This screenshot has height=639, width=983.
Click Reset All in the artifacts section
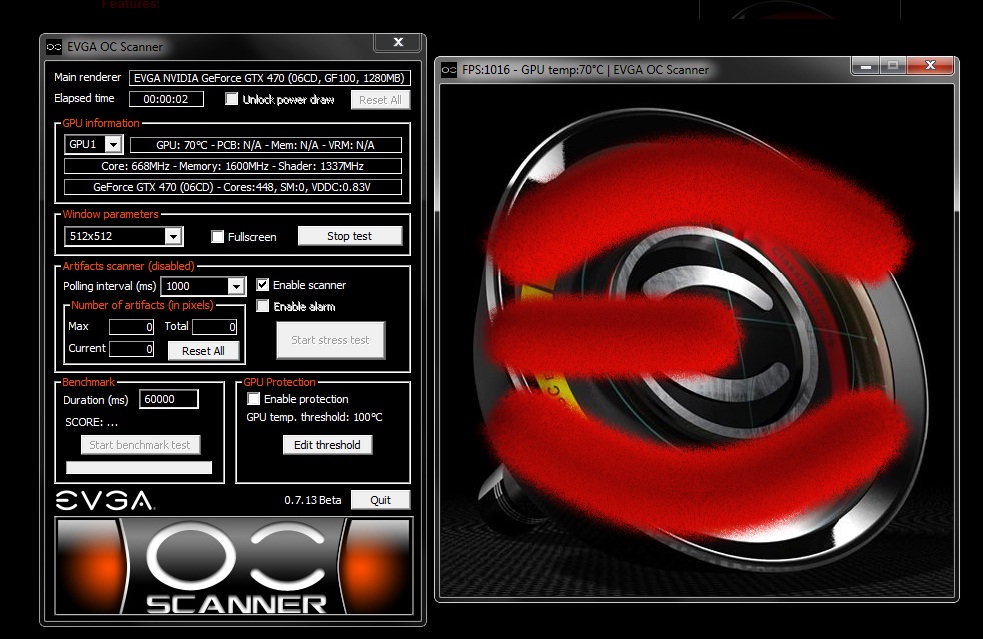[203, 351]
